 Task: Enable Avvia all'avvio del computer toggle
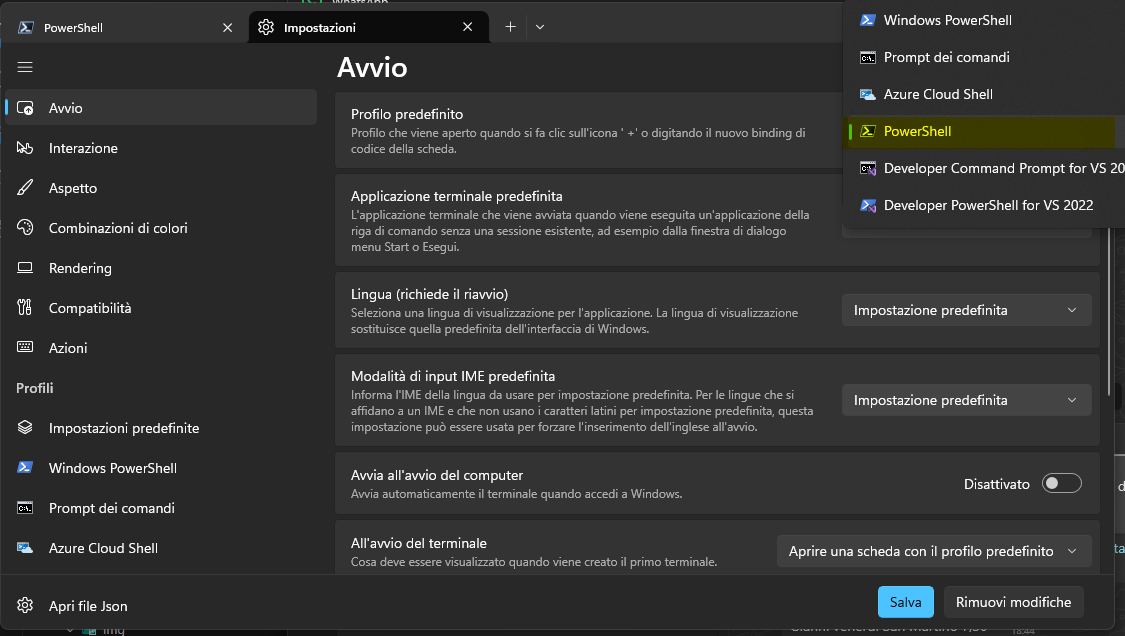click(1061, 484)
